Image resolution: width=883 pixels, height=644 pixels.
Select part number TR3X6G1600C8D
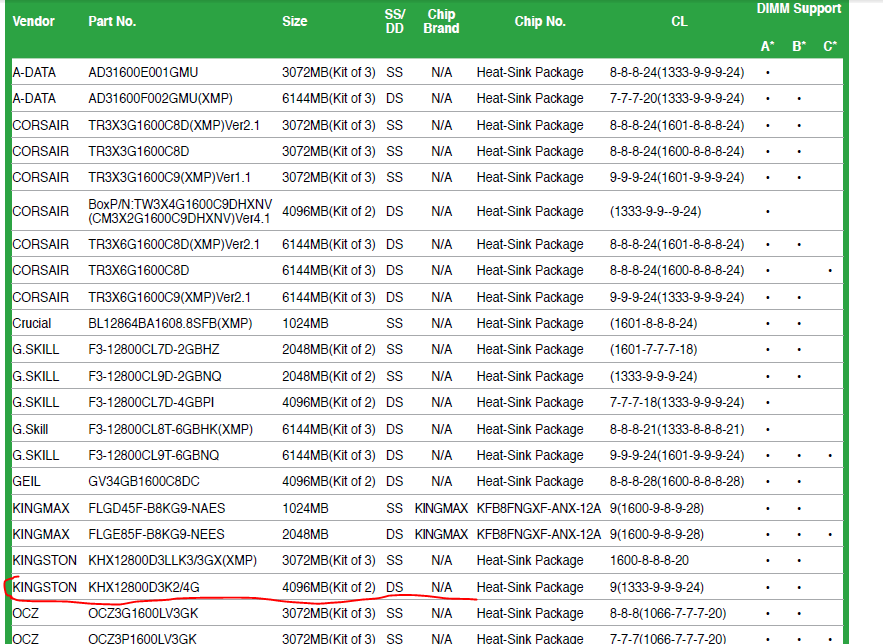[x=139, y=270]
